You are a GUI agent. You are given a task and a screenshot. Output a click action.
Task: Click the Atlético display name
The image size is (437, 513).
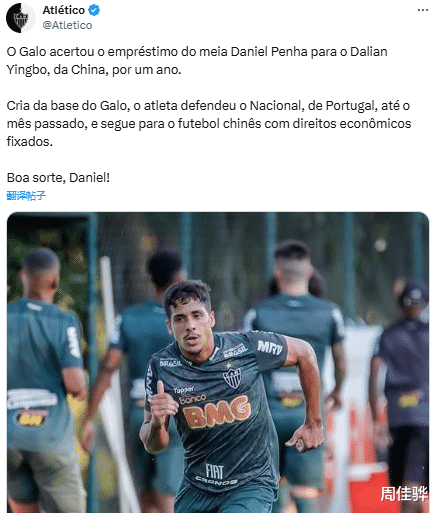click(x=64, y=10)
